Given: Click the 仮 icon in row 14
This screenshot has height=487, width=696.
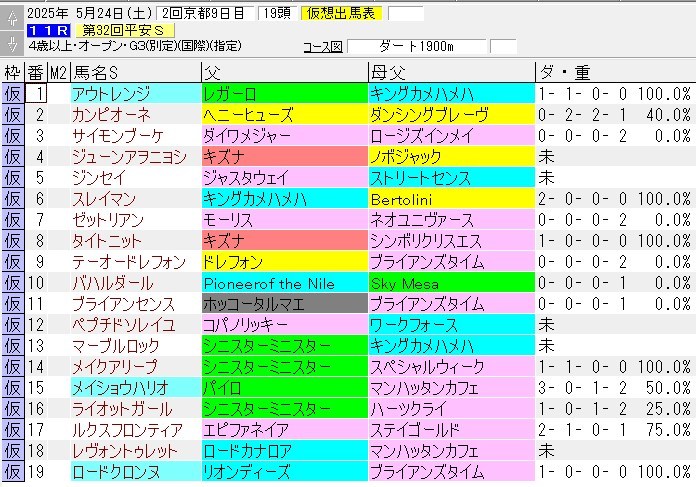Looking at the screenshot, I should pyautogui.click(x=13, y=367).
